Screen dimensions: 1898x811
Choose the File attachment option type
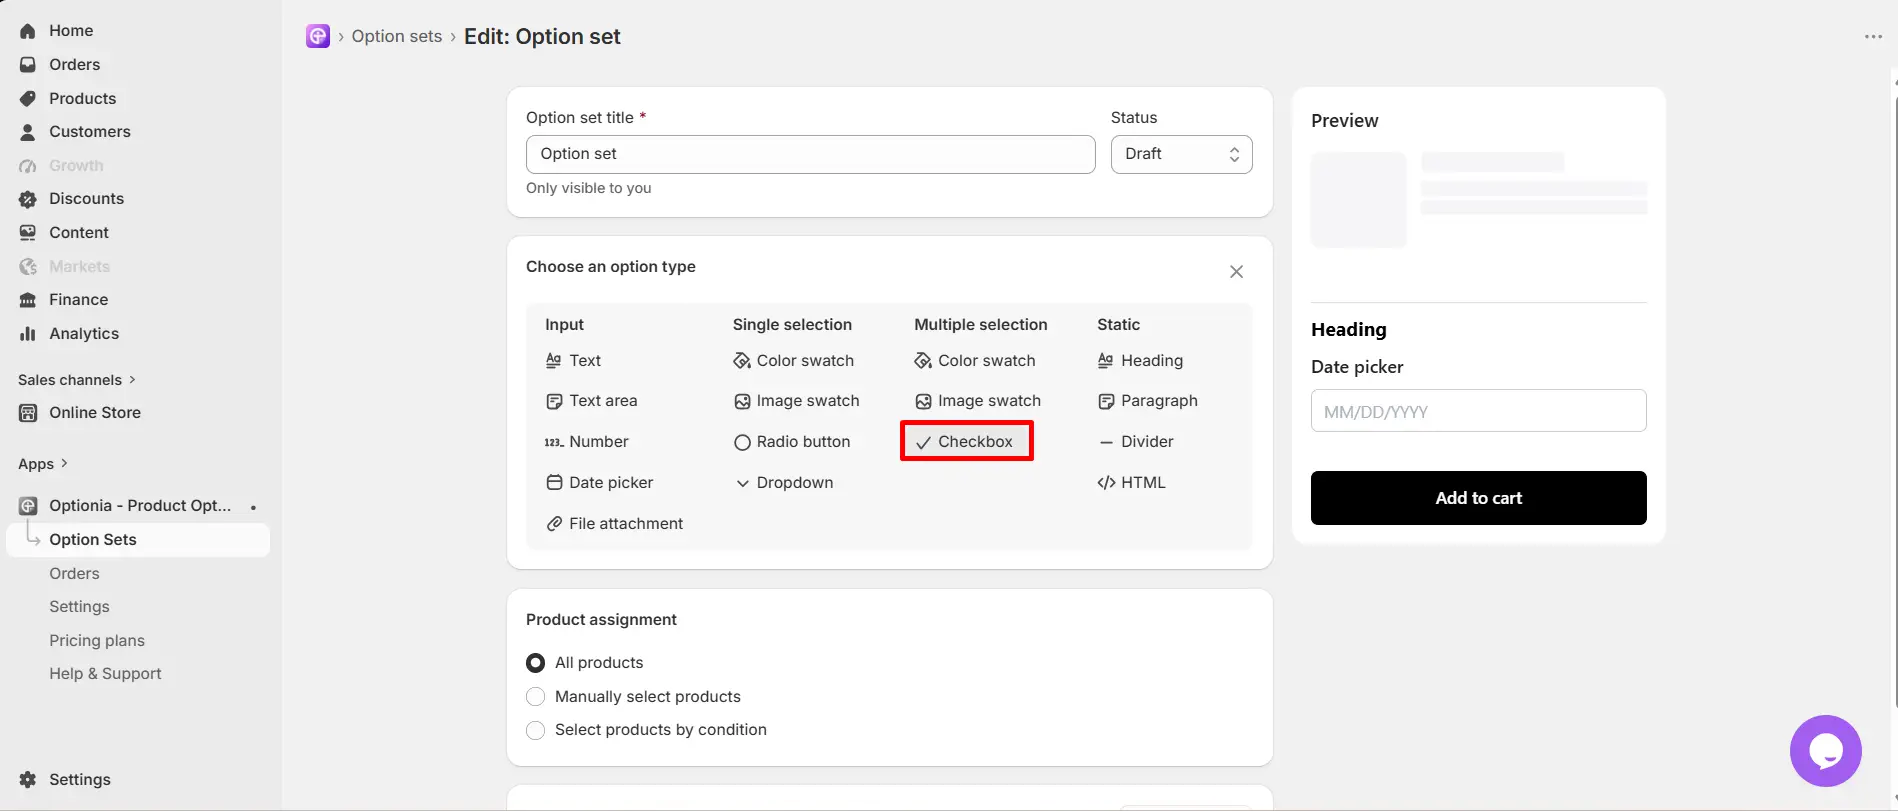[x=615, y=524]
